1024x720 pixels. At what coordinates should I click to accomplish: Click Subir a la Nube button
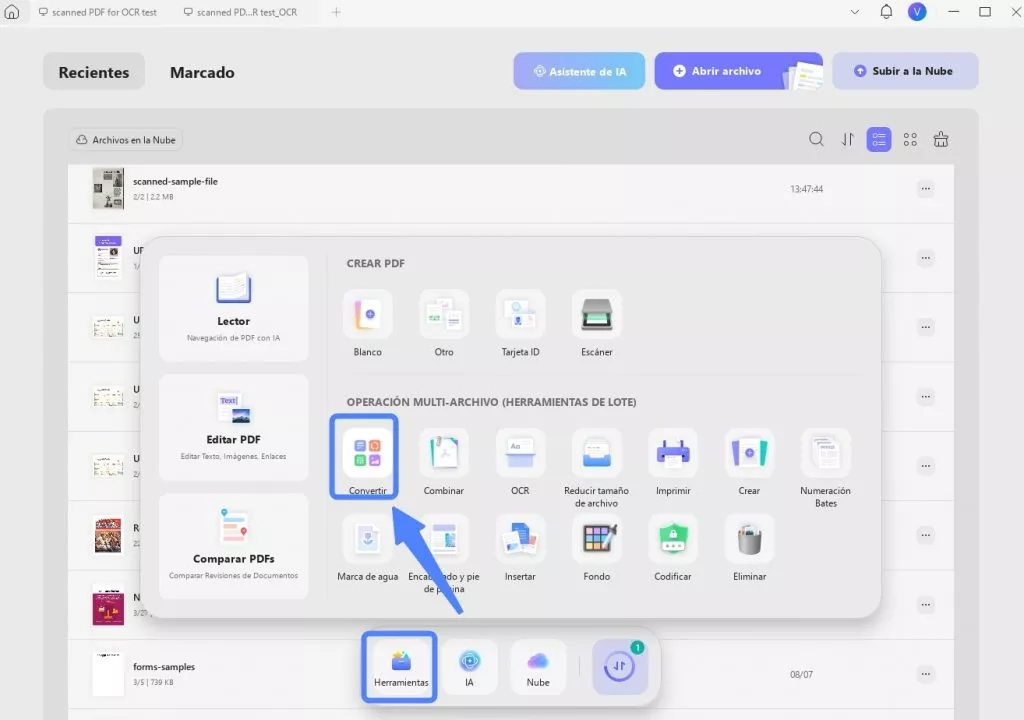click(905, 71)
